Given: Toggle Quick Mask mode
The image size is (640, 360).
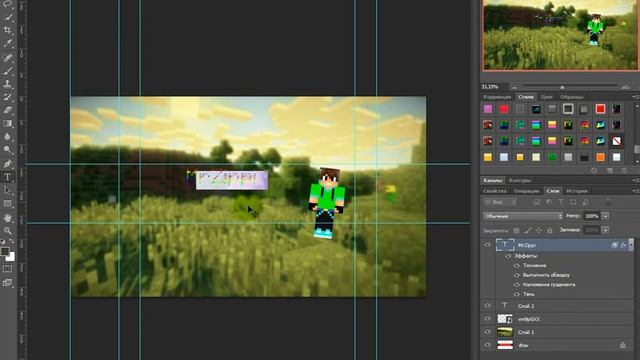Looking at the screenshot, I should 7,269.
